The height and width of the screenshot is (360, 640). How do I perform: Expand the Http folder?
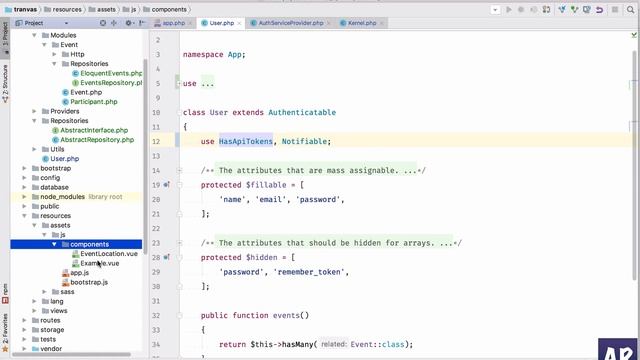tap(54, 54)
